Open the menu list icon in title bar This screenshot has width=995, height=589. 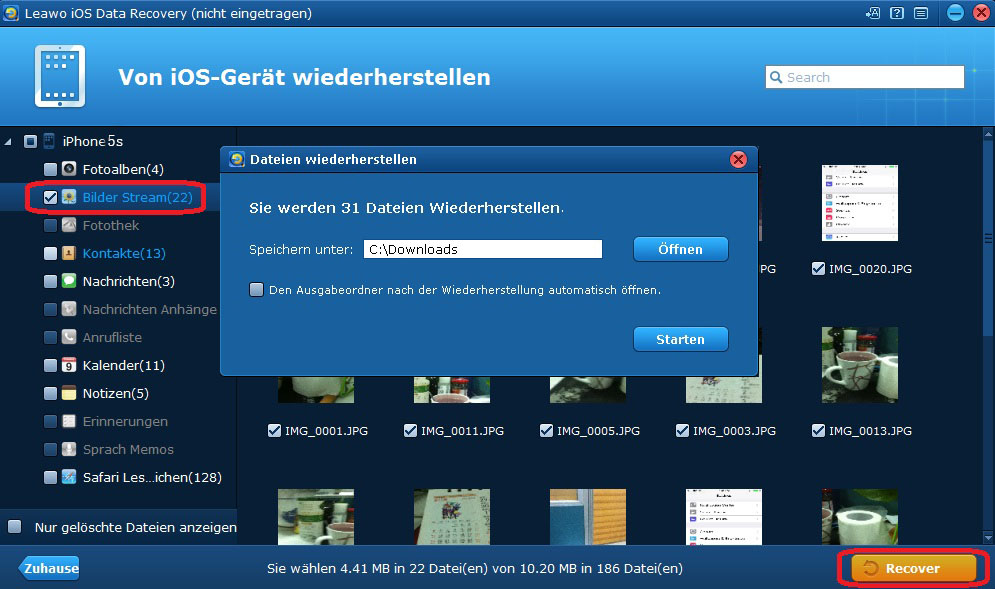(921, 13)
